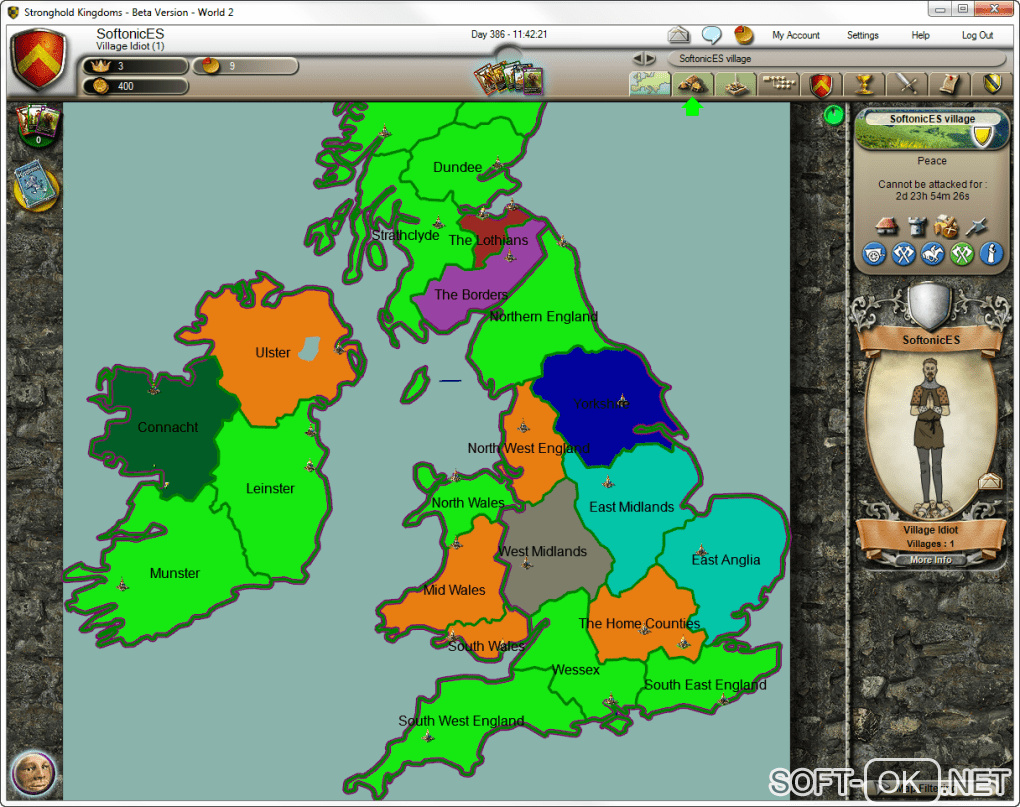This screenshot has width=1020, height=807.
Task: Open the Help link
Action: [x=920, y=35]
